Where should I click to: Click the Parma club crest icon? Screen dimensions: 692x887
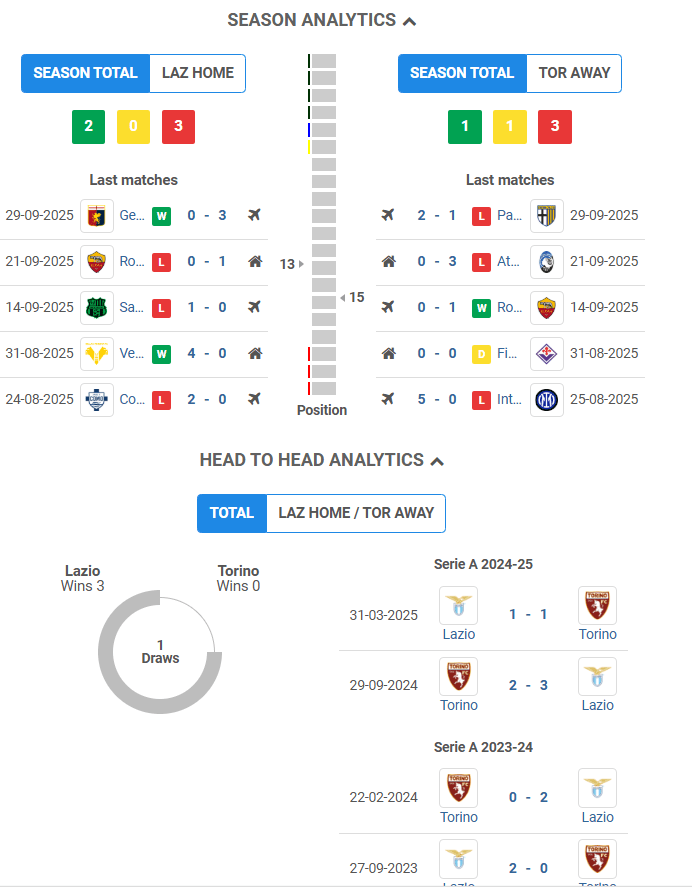(x=547, y=215)
